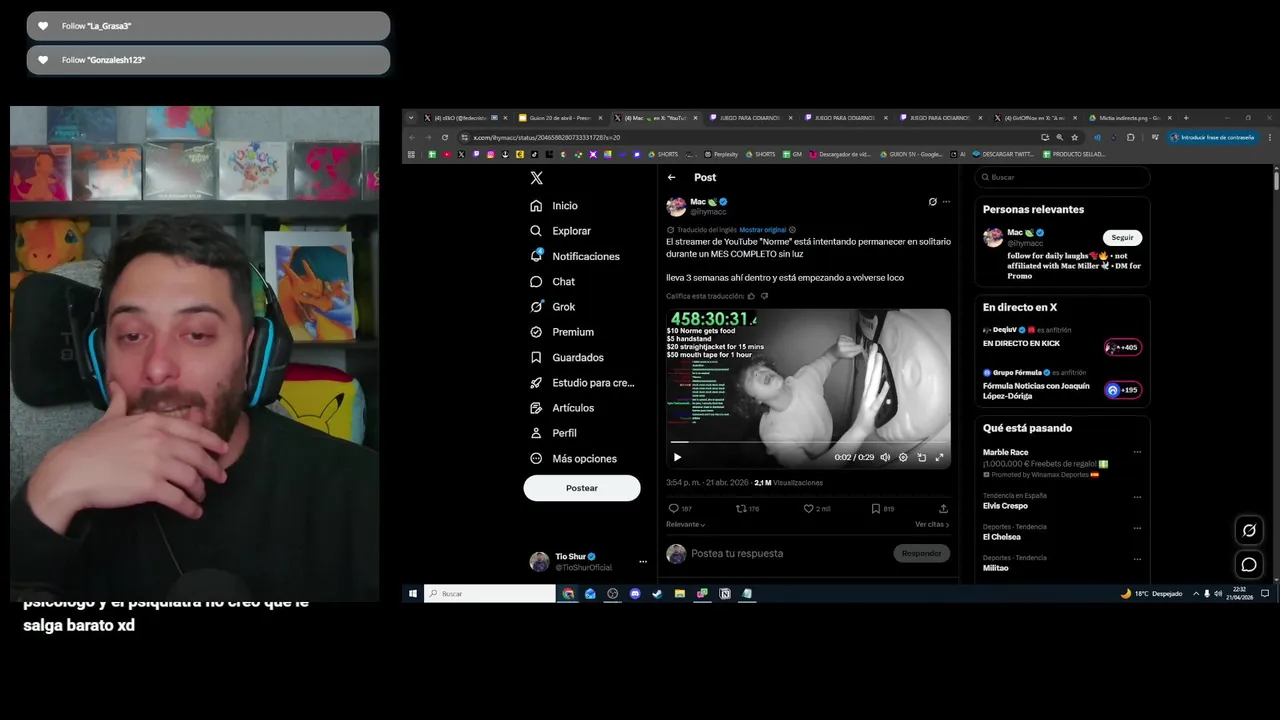Open video settings gear
This screenshot has width=1280, height=720.
coord(903,457)
